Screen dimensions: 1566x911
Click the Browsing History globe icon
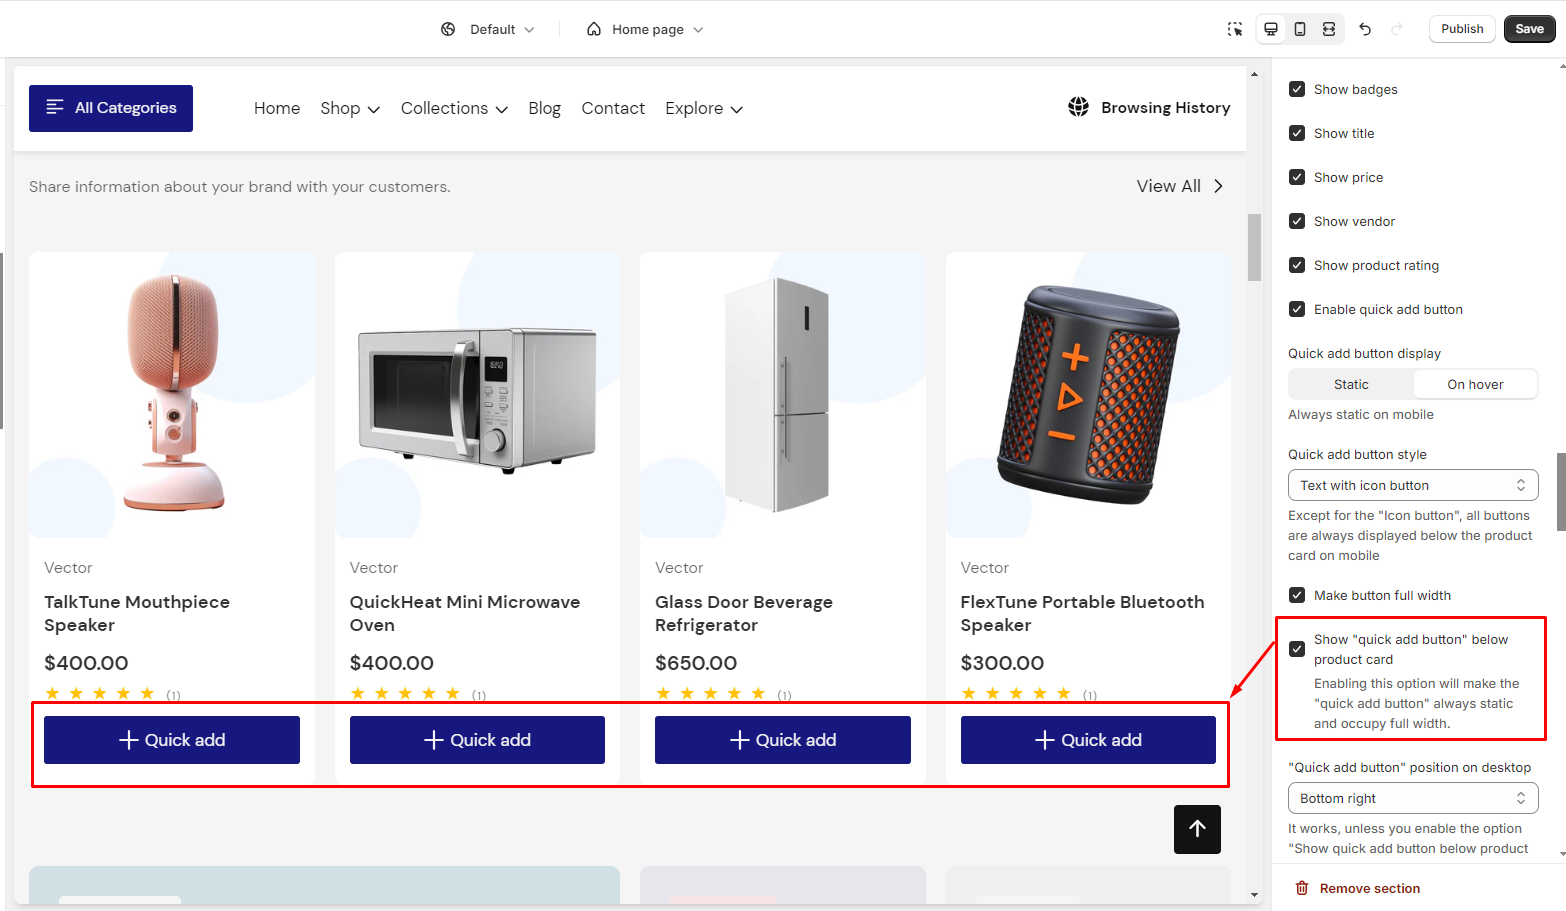[x=1078, y=107]
